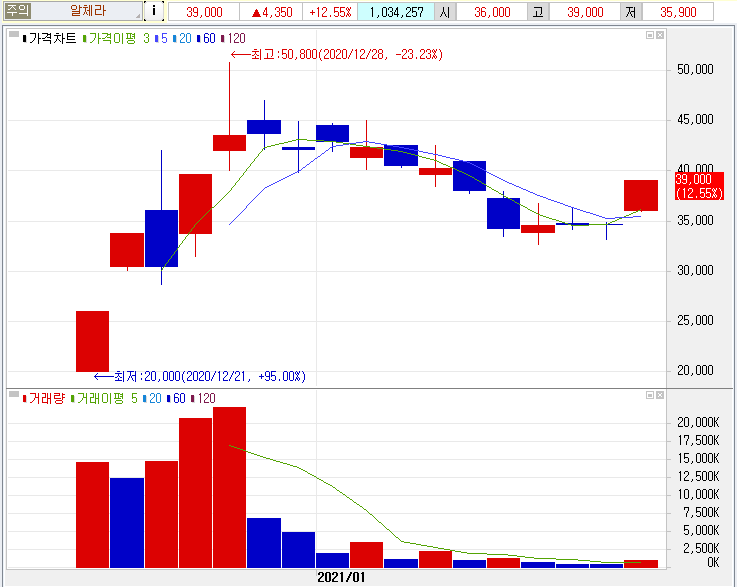The height and width of the screenshot is (587, 737).
Task: Click the 20,000K volume axis label
Action: [x=698, y=423]
